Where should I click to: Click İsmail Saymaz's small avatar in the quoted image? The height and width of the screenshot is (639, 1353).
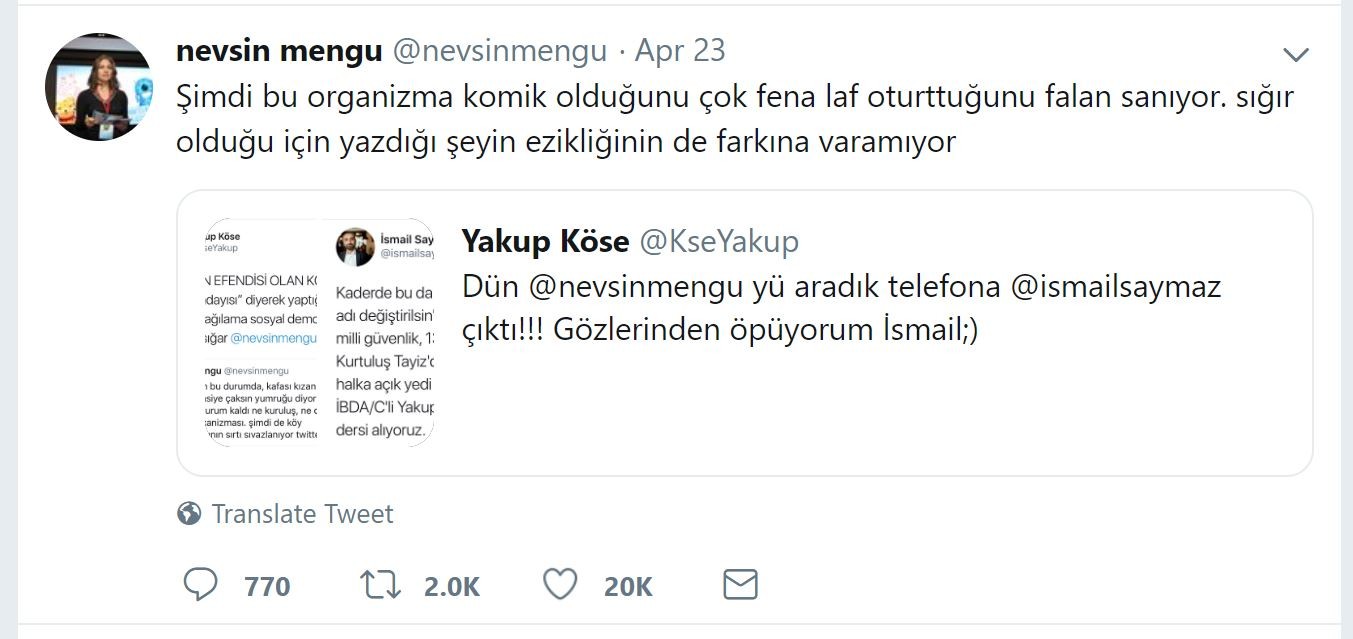pos(355,247)
